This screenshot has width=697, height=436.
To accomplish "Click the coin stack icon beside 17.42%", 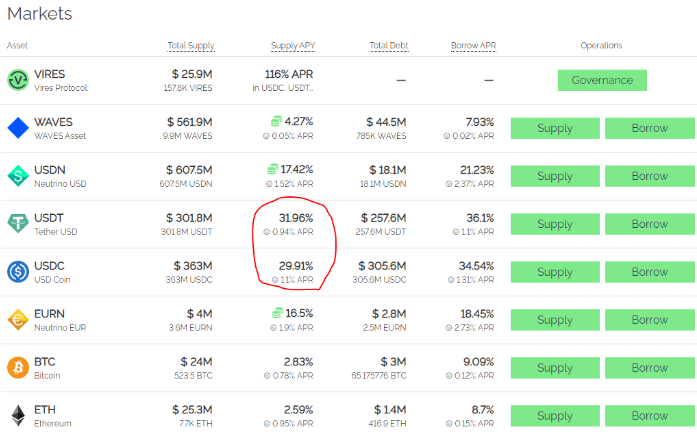I will pos(272,169).
